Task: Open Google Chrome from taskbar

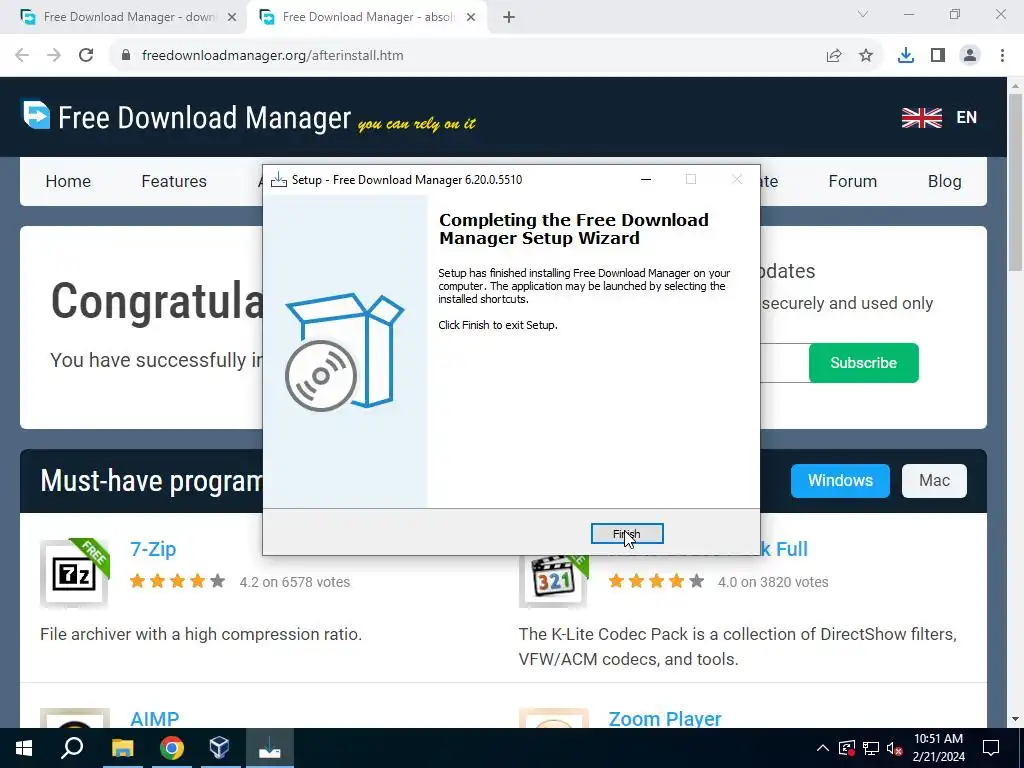Action: click(172, 748)
